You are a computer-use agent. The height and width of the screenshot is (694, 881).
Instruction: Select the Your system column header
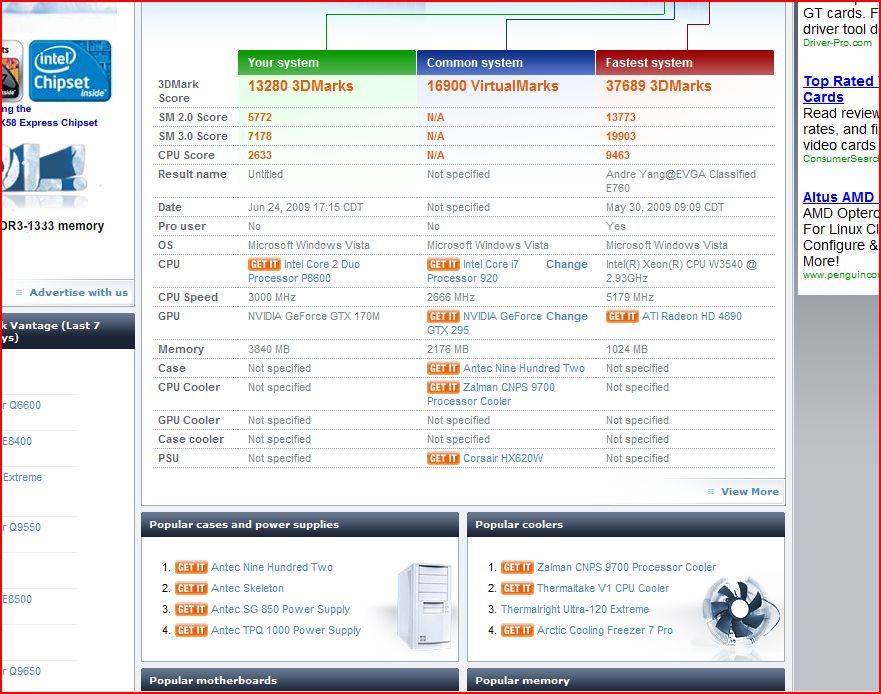point(326,62)
